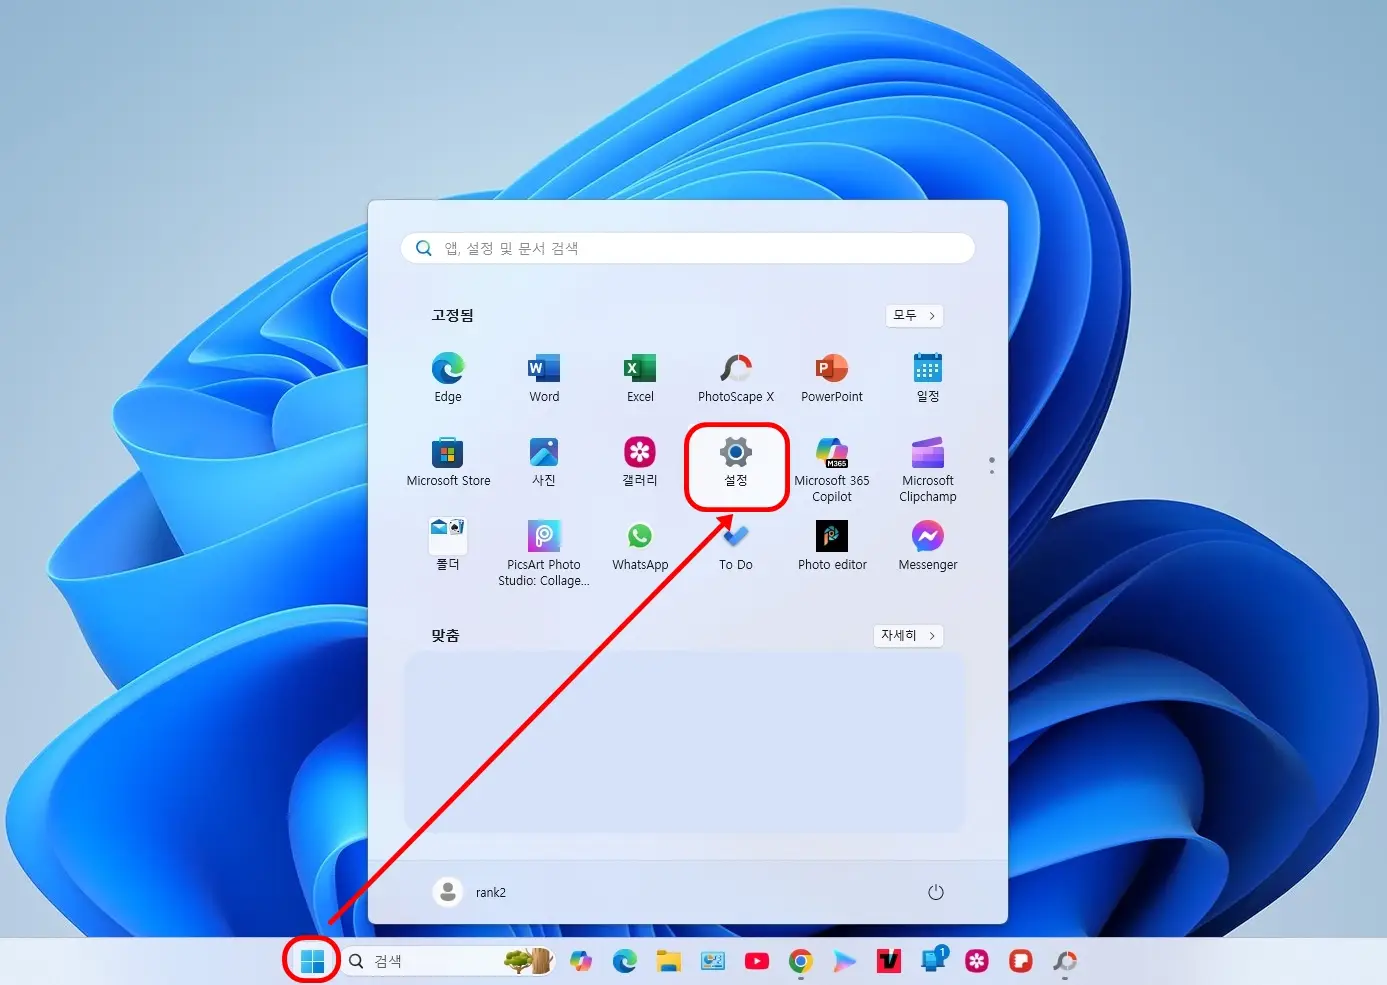1387x985 pixels.
Task: Open YouTube from the taskbar
Action: click(x=757, y=961)
